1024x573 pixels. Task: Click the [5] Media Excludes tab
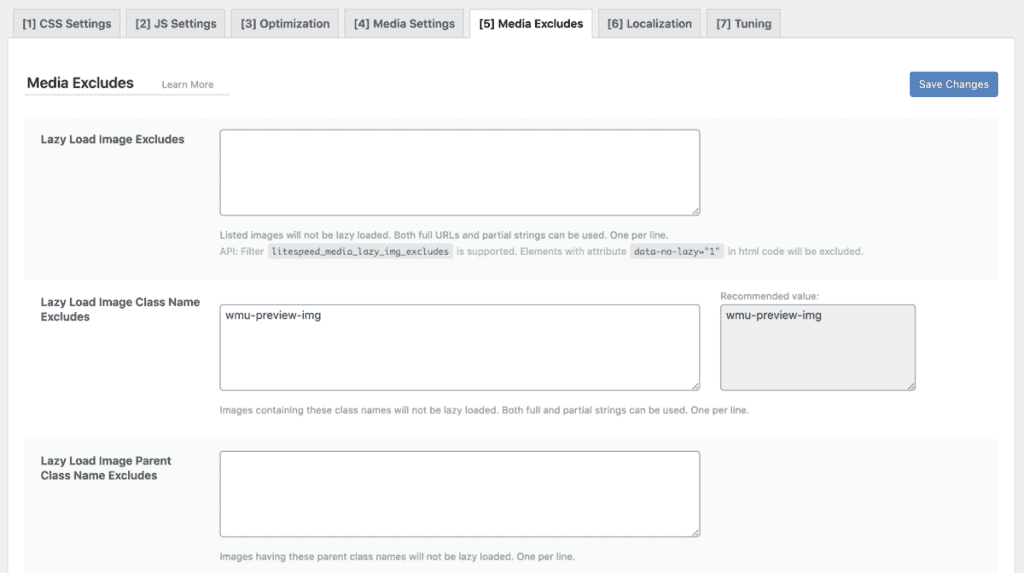click(x=530, y=24)
